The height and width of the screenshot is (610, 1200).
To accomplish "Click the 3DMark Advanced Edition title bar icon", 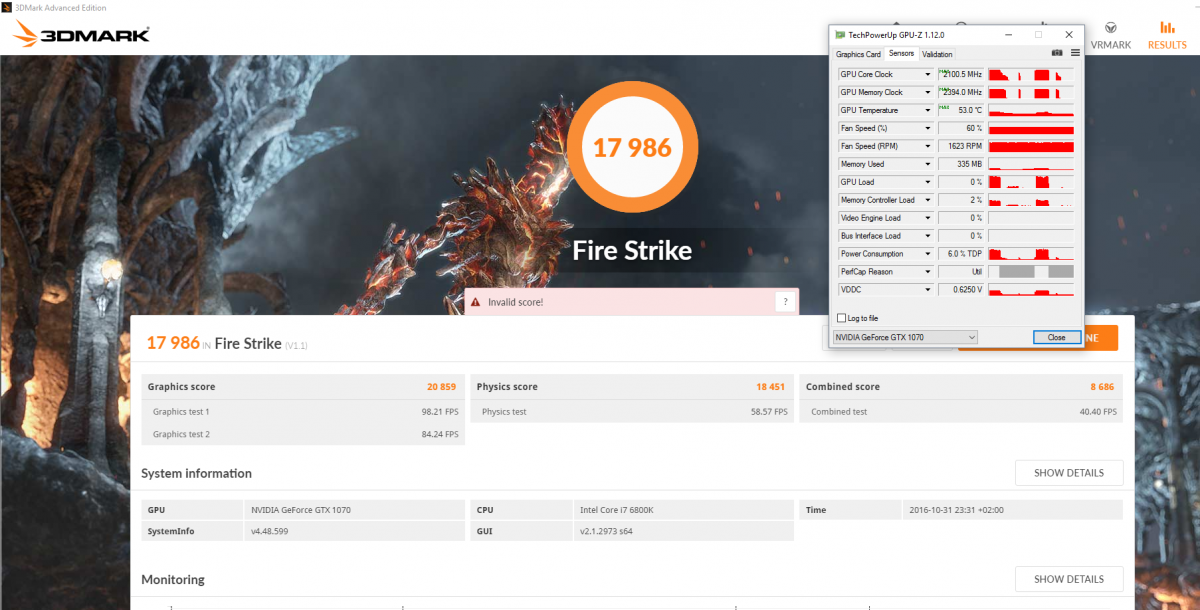I will [x=7, y=7].
